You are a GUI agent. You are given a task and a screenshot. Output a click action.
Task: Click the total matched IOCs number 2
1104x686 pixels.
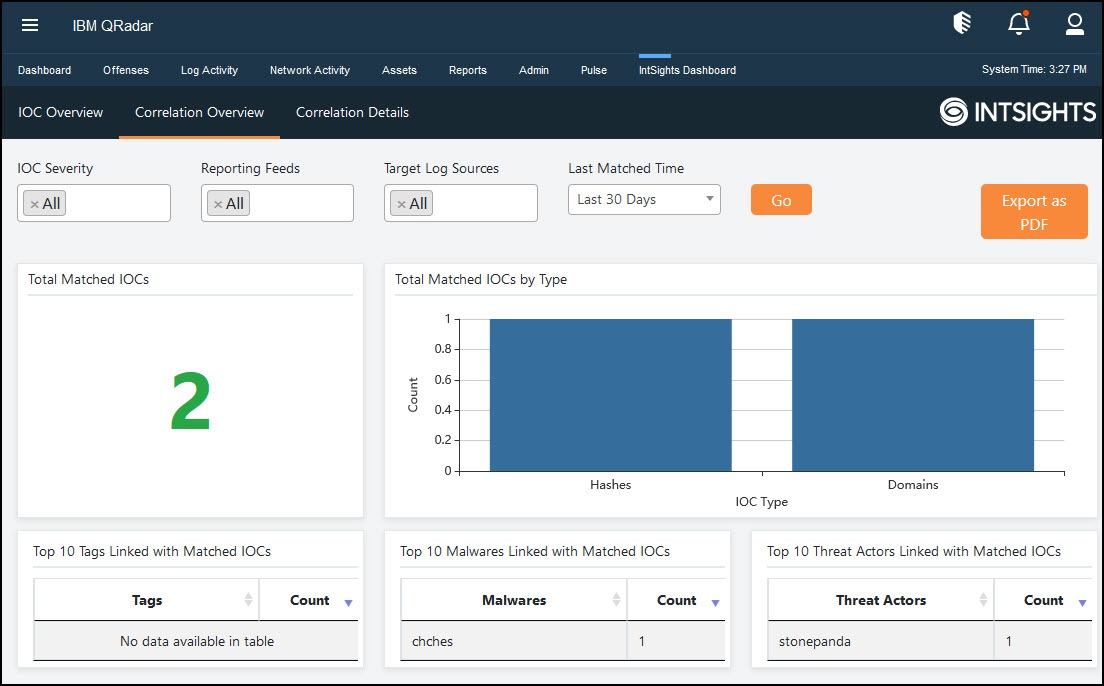(x=190, y=402)
